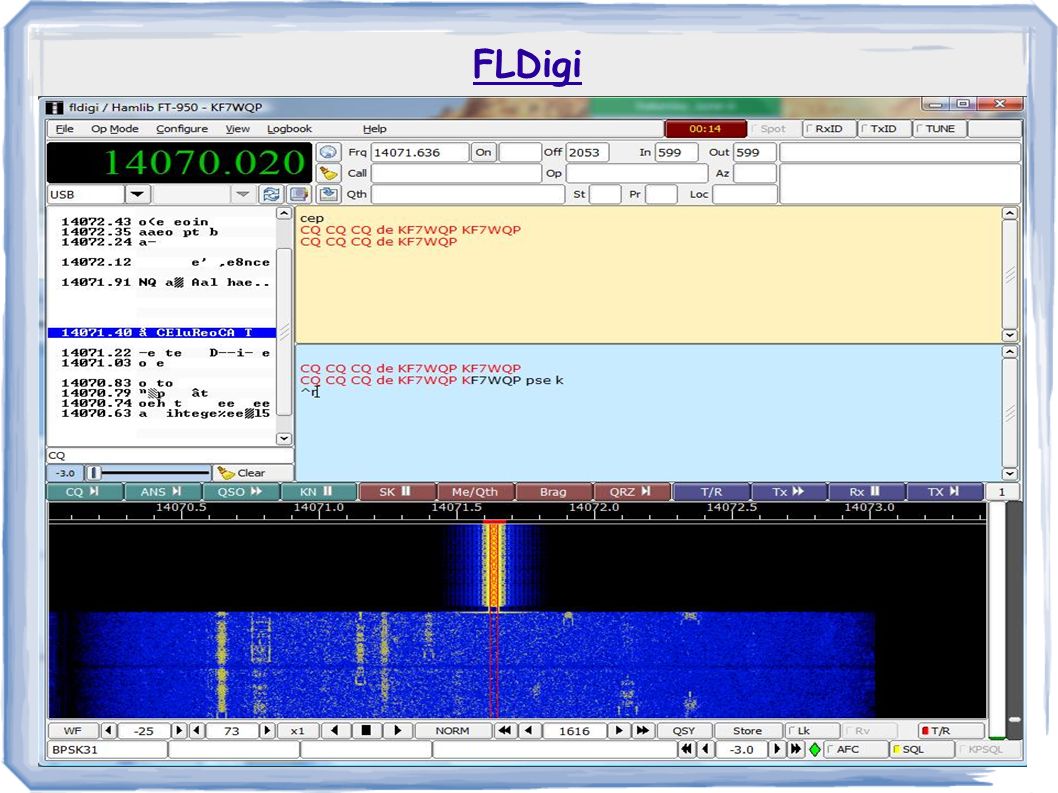
Task: Click the Frq field showing 14071.636
Action: 420,153
